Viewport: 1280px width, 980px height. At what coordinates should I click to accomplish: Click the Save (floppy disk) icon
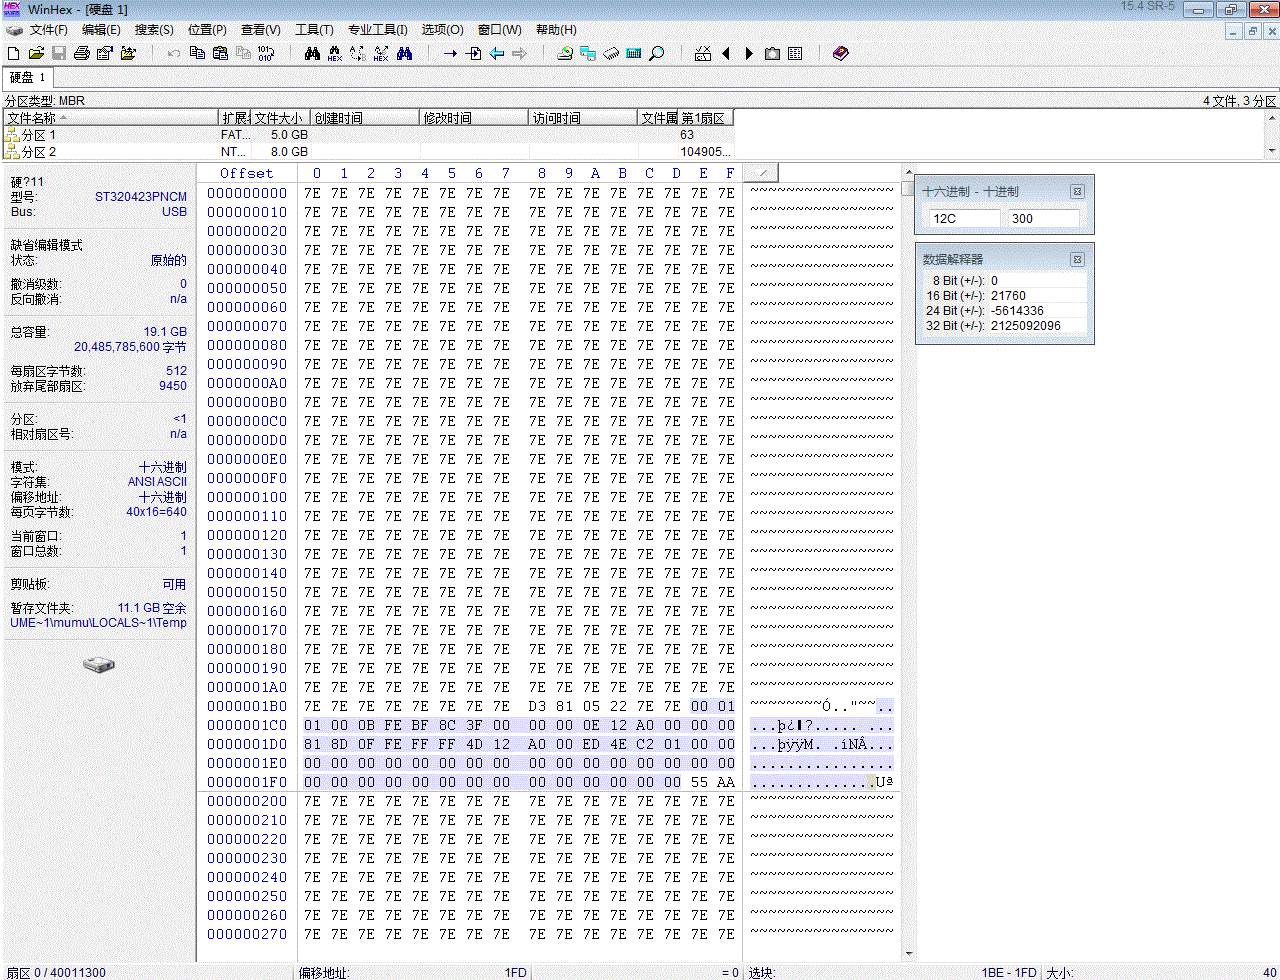coord(59,53)
